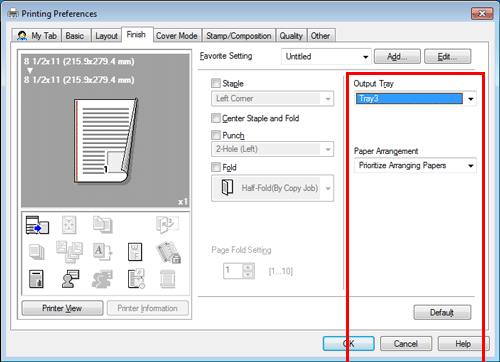Click the Favorite Setting label

click(x=226, y=56)
